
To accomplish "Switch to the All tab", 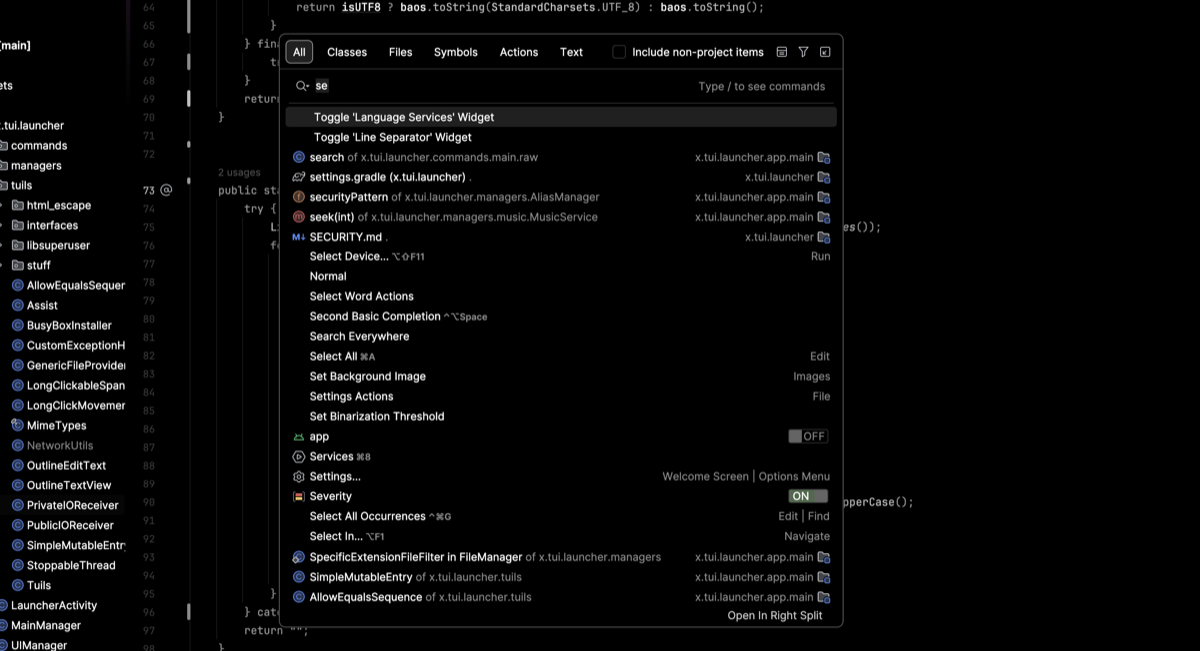I will pyautogui.click(x=299, y=52).
